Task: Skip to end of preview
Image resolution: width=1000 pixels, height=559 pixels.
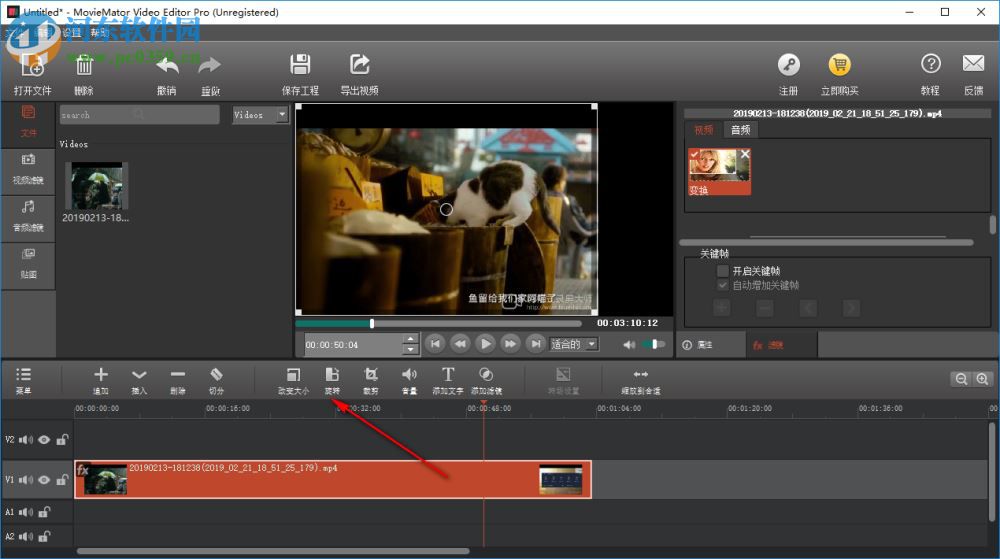Action: (536, 344)
